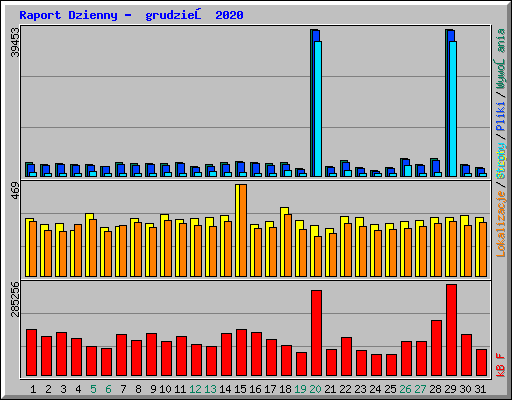Click the red kB bar for day 9

click(x=152, y=355)
